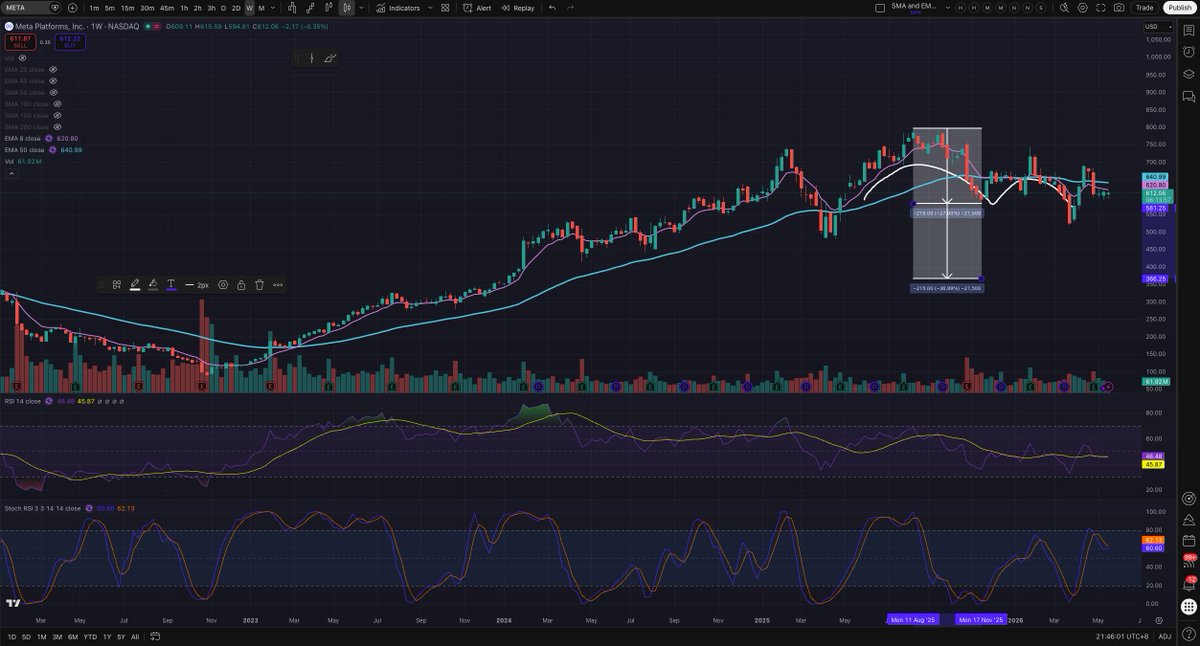Switch to the 1h timeframe
This screenshot has width=1200, height=646.
coord(184,7)
